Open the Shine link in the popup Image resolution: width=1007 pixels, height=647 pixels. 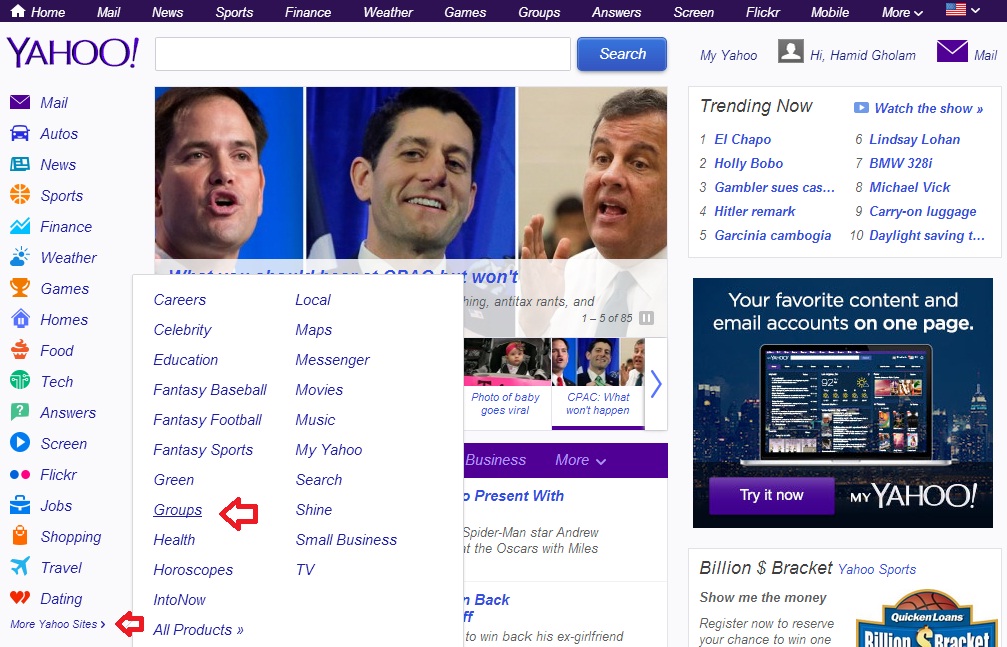click(313, 510)
